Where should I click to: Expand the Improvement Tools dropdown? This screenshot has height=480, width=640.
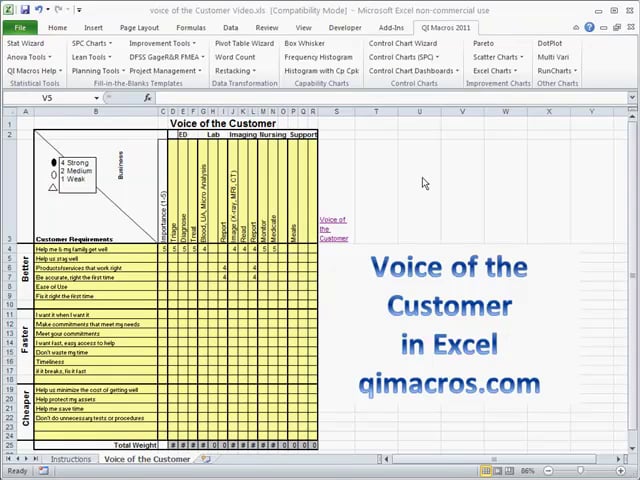pos(162,43)
